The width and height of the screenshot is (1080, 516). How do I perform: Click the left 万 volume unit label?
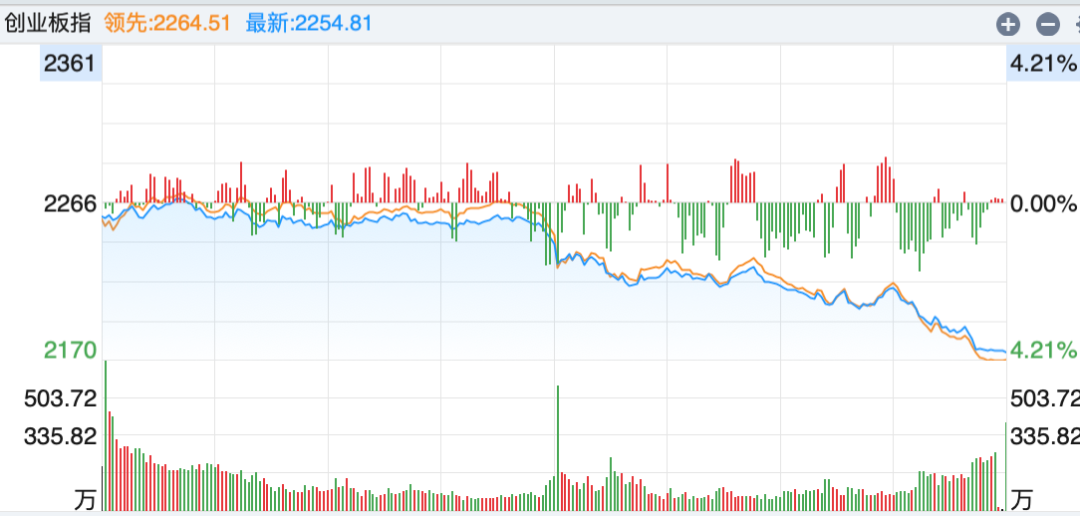click(85, 498)
